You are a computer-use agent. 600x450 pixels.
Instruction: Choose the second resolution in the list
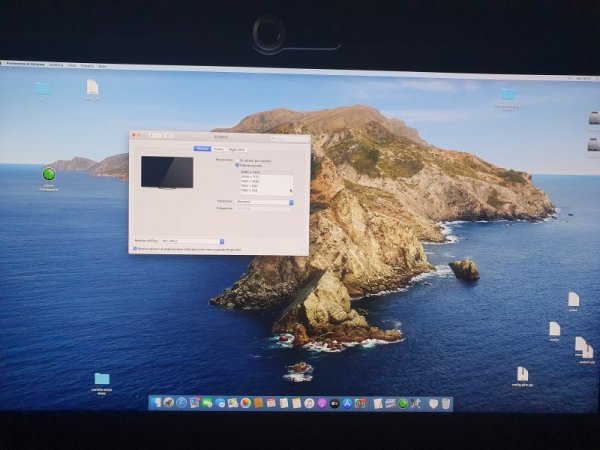(266, 177)
